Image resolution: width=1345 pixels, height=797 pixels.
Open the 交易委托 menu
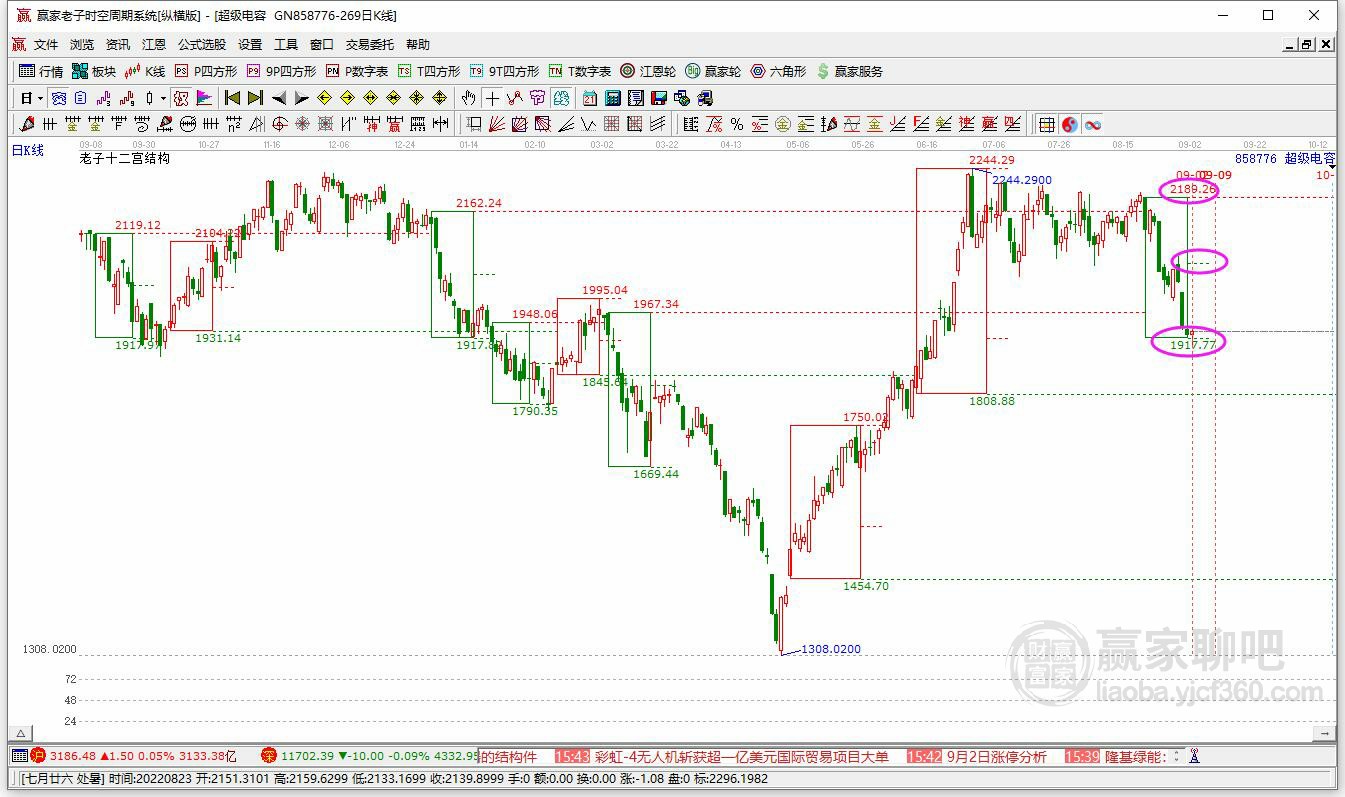pyautogui.click(x=370, y=45)
